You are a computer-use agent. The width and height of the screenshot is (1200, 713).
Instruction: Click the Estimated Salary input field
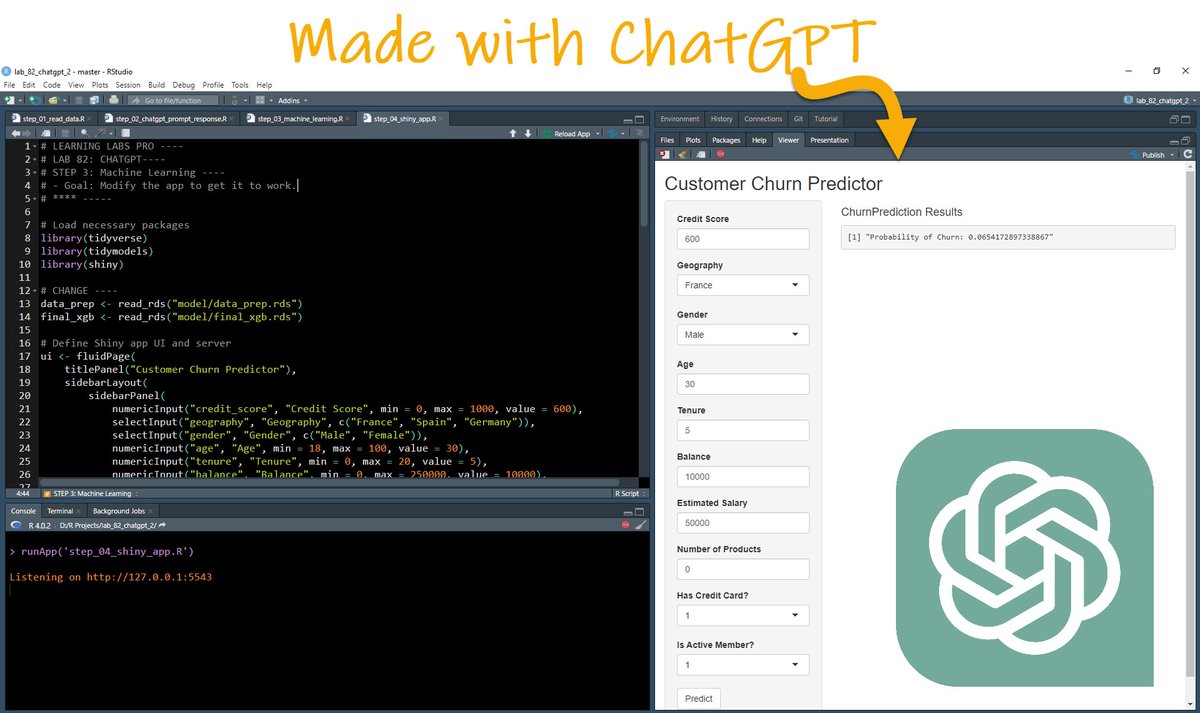pos(742,523)
